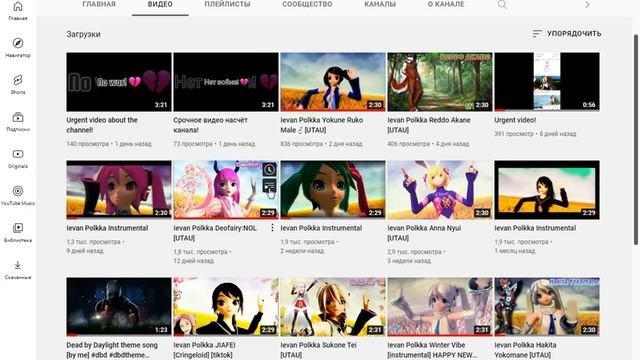Open Downloads in the sidebar

tap(18, 265)
